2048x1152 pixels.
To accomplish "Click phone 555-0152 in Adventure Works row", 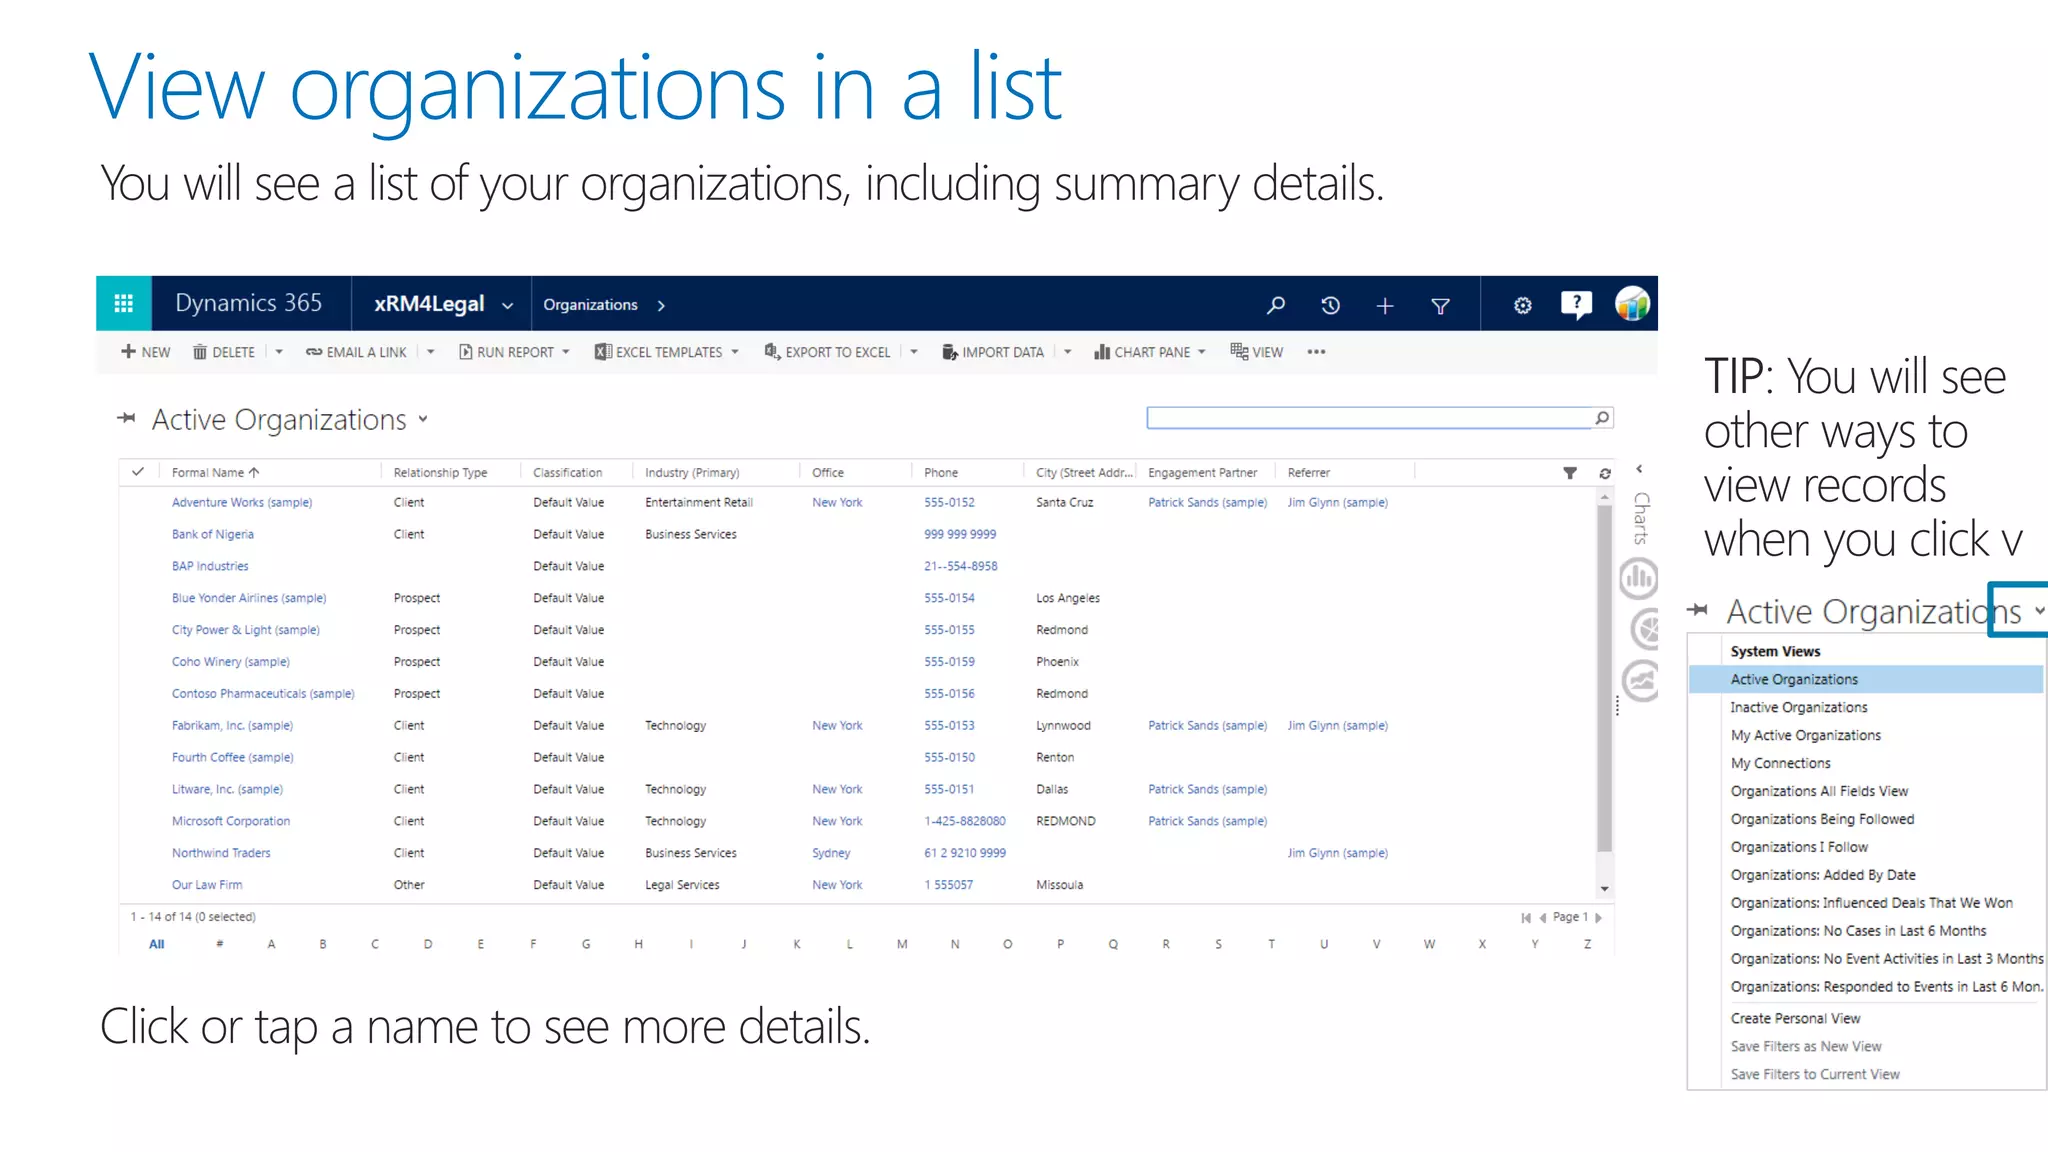I will click(949, 503).
